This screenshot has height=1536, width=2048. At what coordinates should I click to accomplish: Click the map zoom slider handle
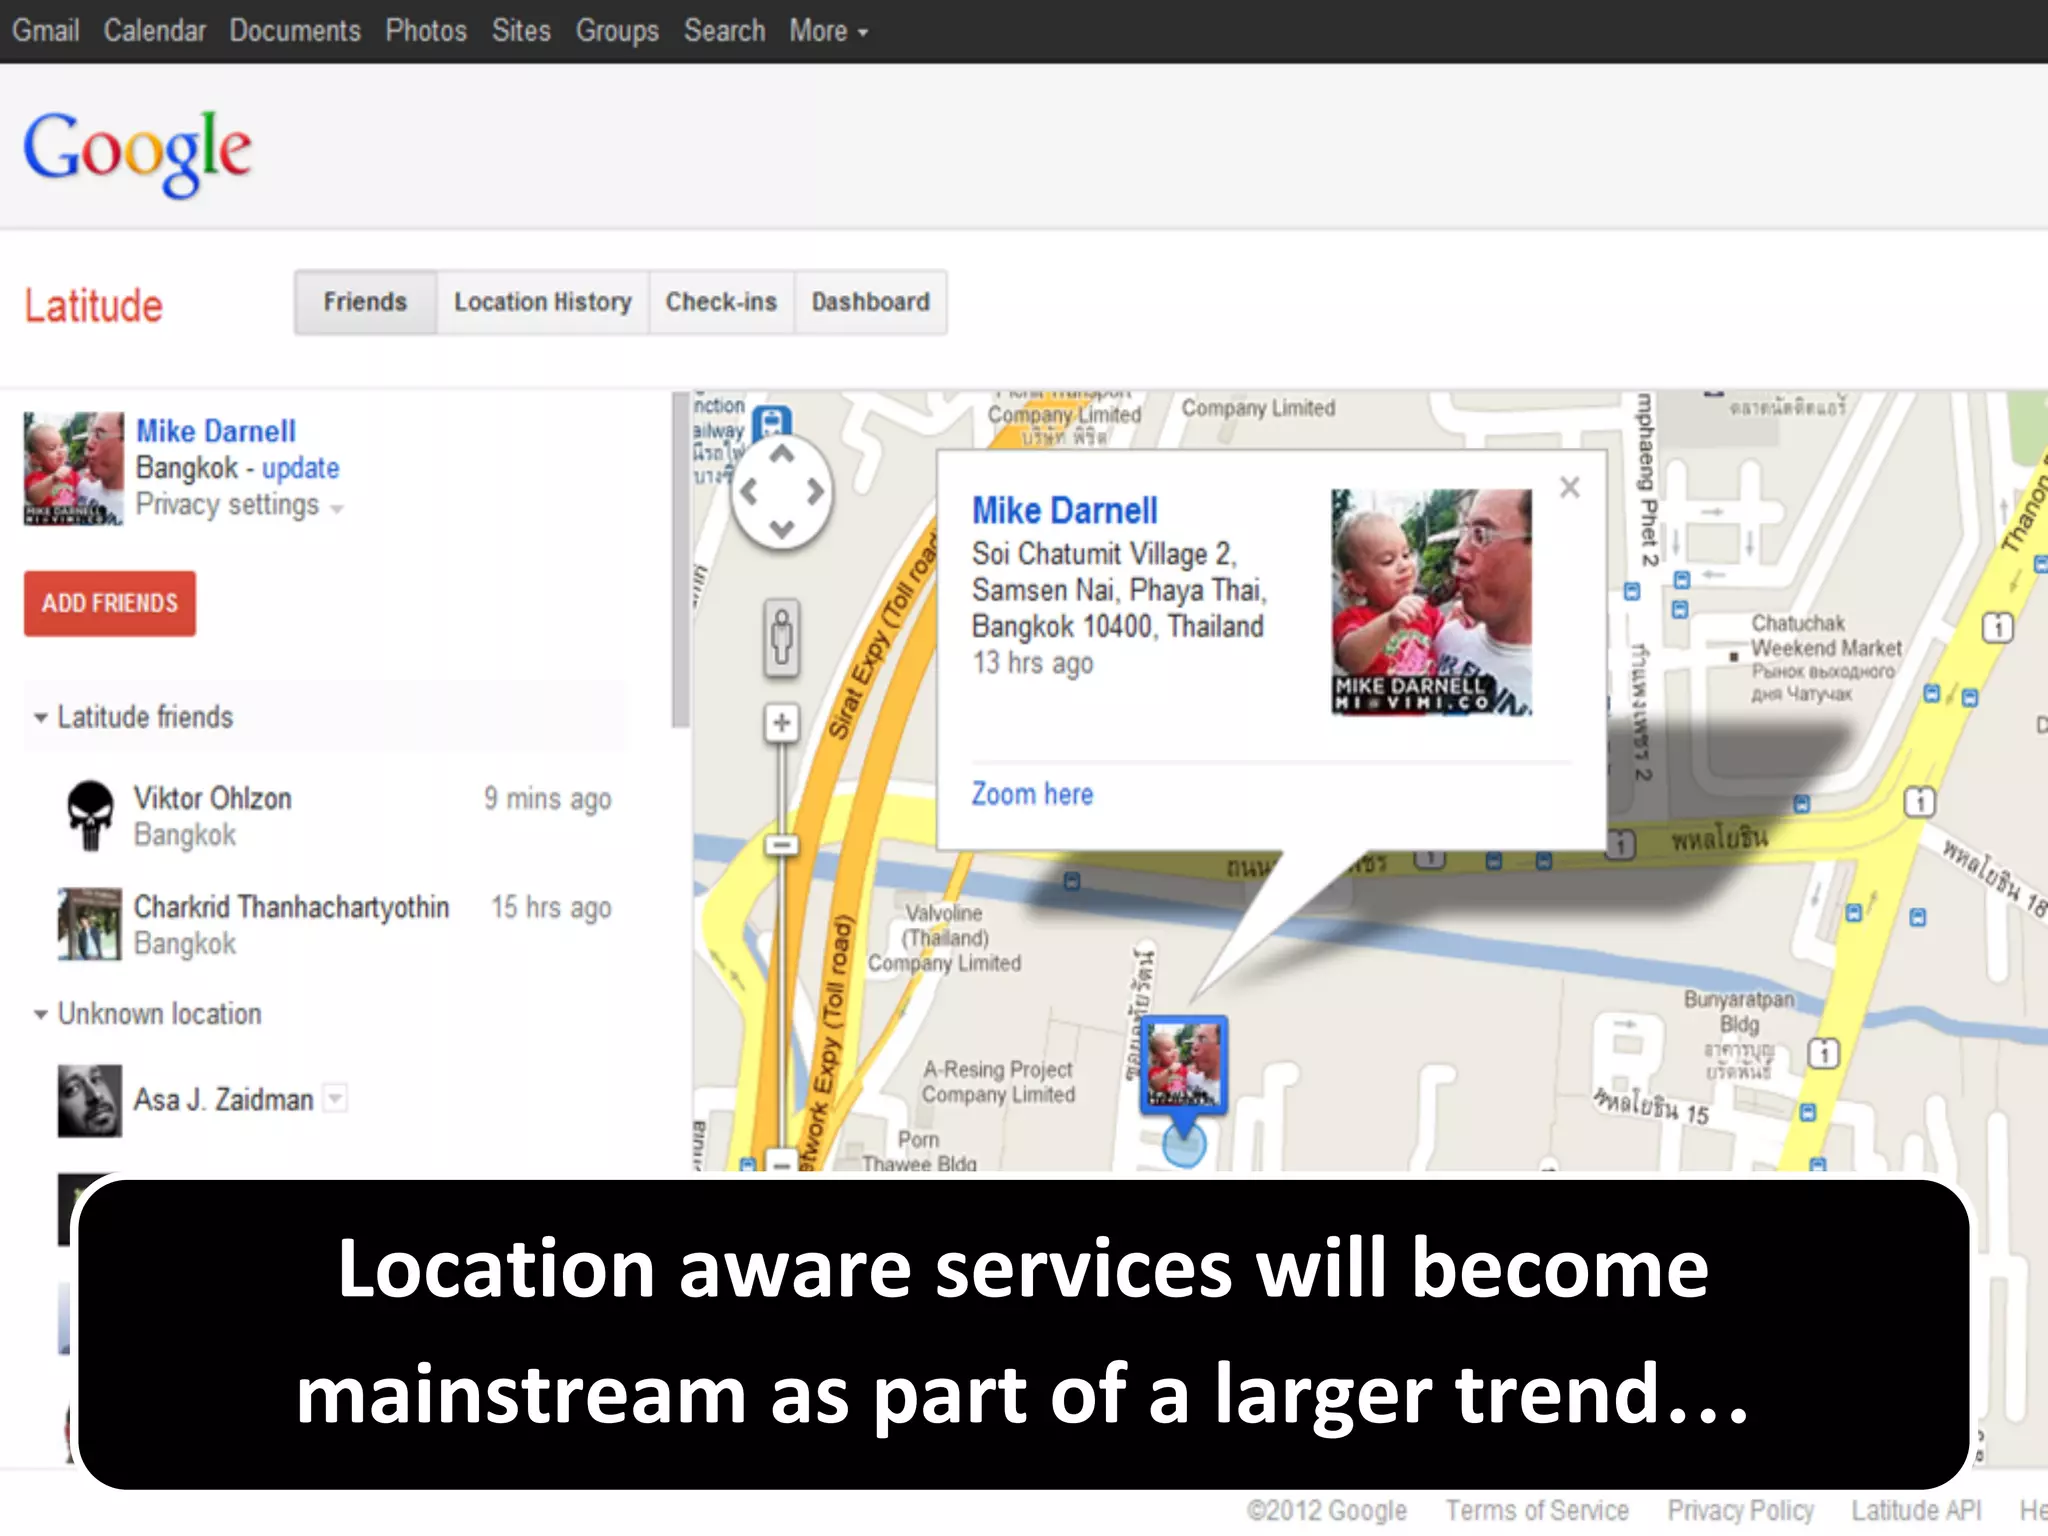[782, 845]
